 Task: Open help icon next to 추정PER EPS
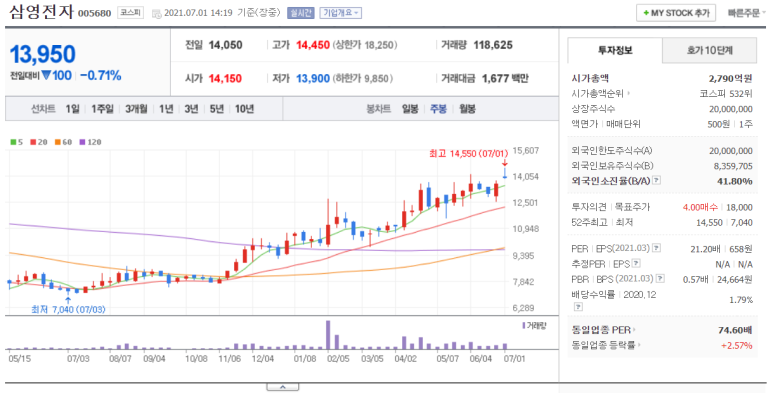click(x=636, y=263)
